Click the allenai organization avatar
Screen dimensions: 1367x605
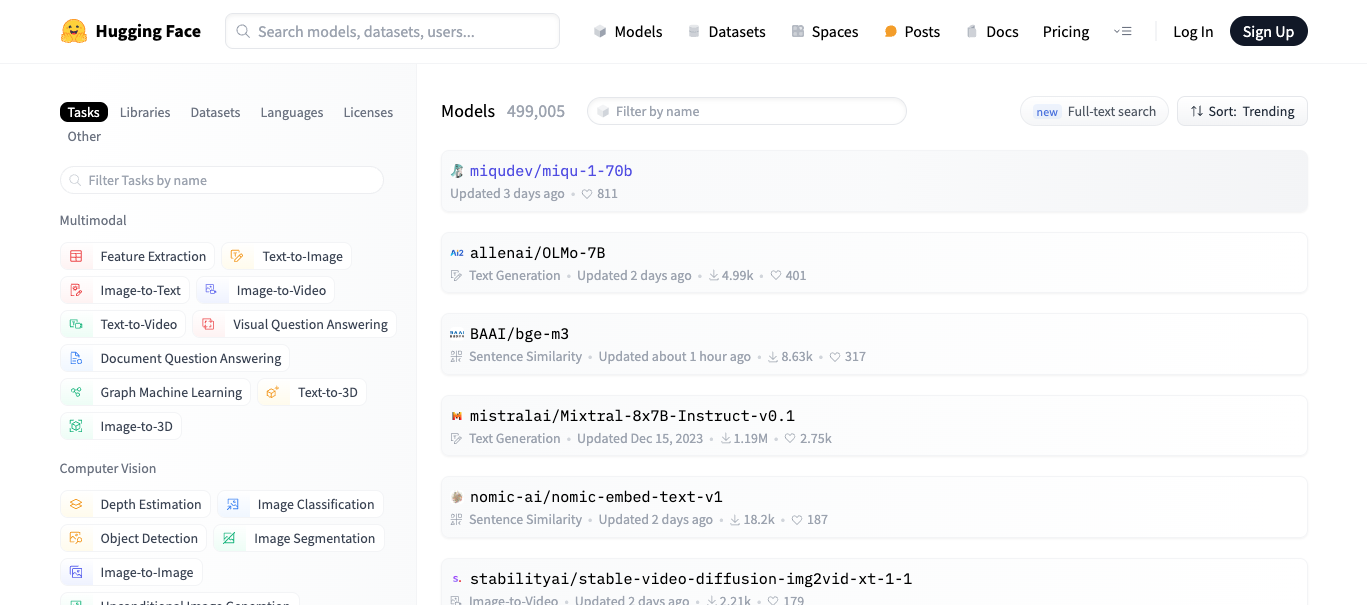tap(457, 253)
